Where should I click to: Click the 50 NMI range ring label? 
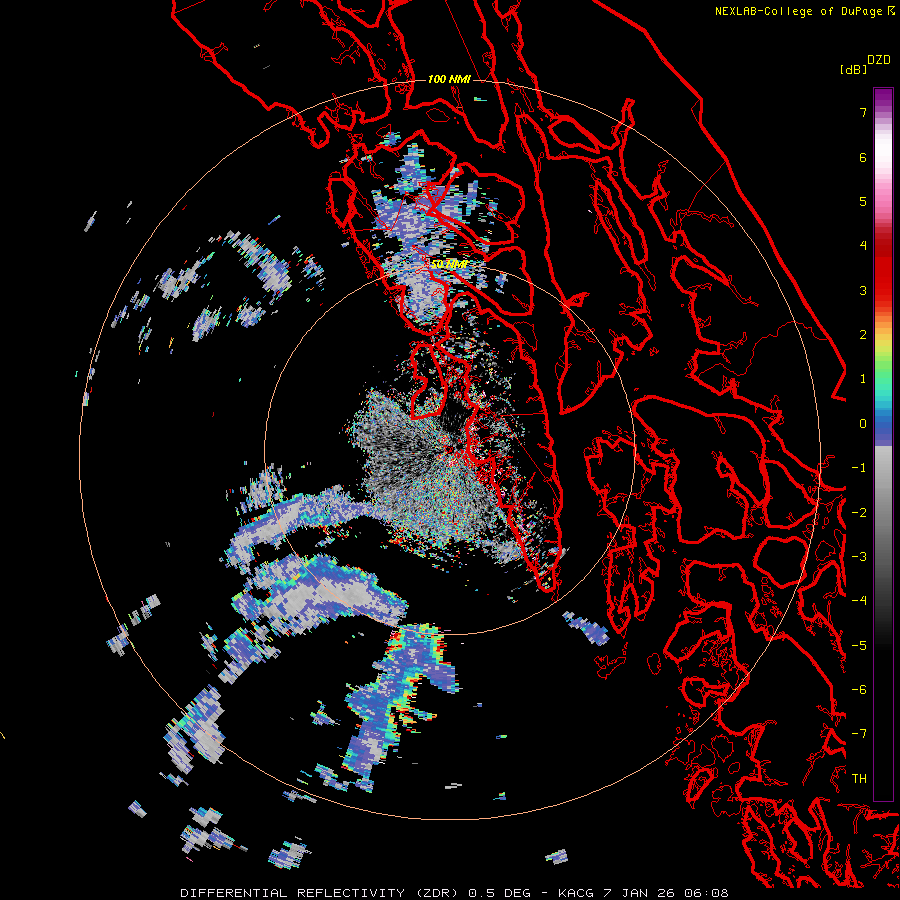click(x=449, y=264)
